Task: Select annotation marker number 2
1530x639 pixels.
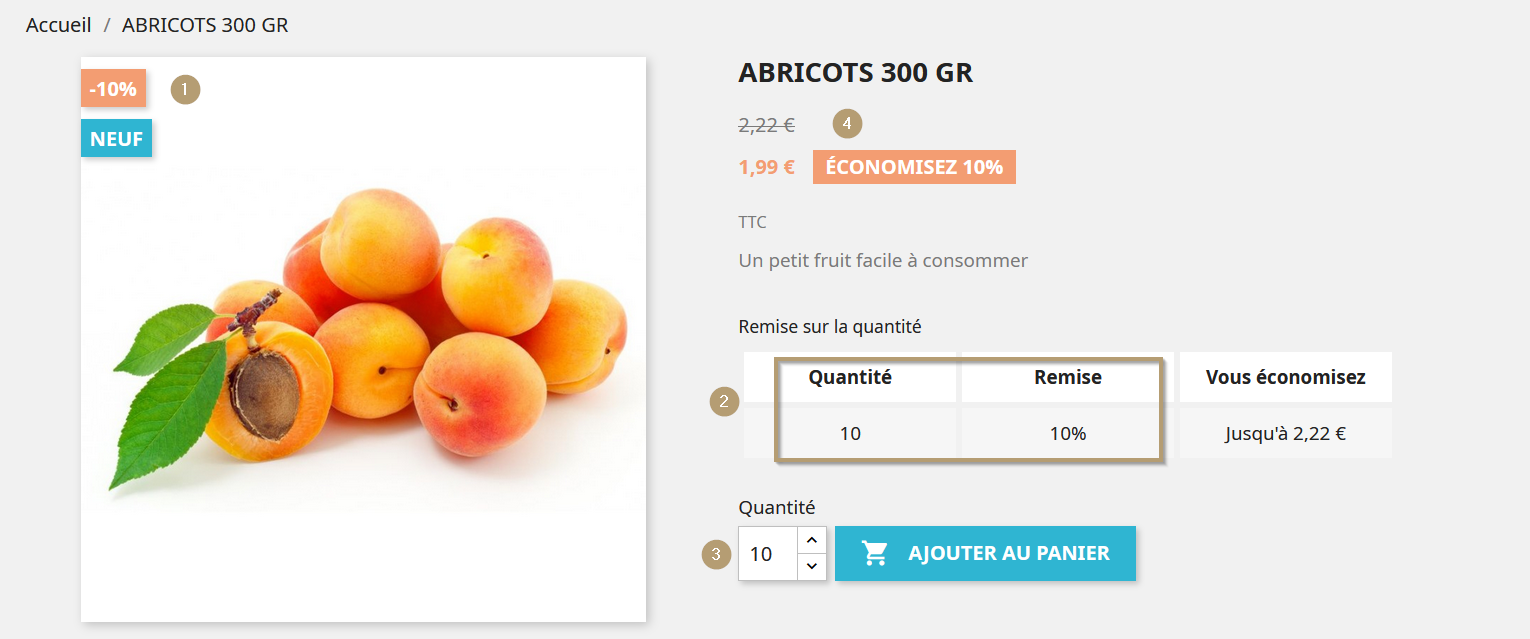Action: coord(724,402)
